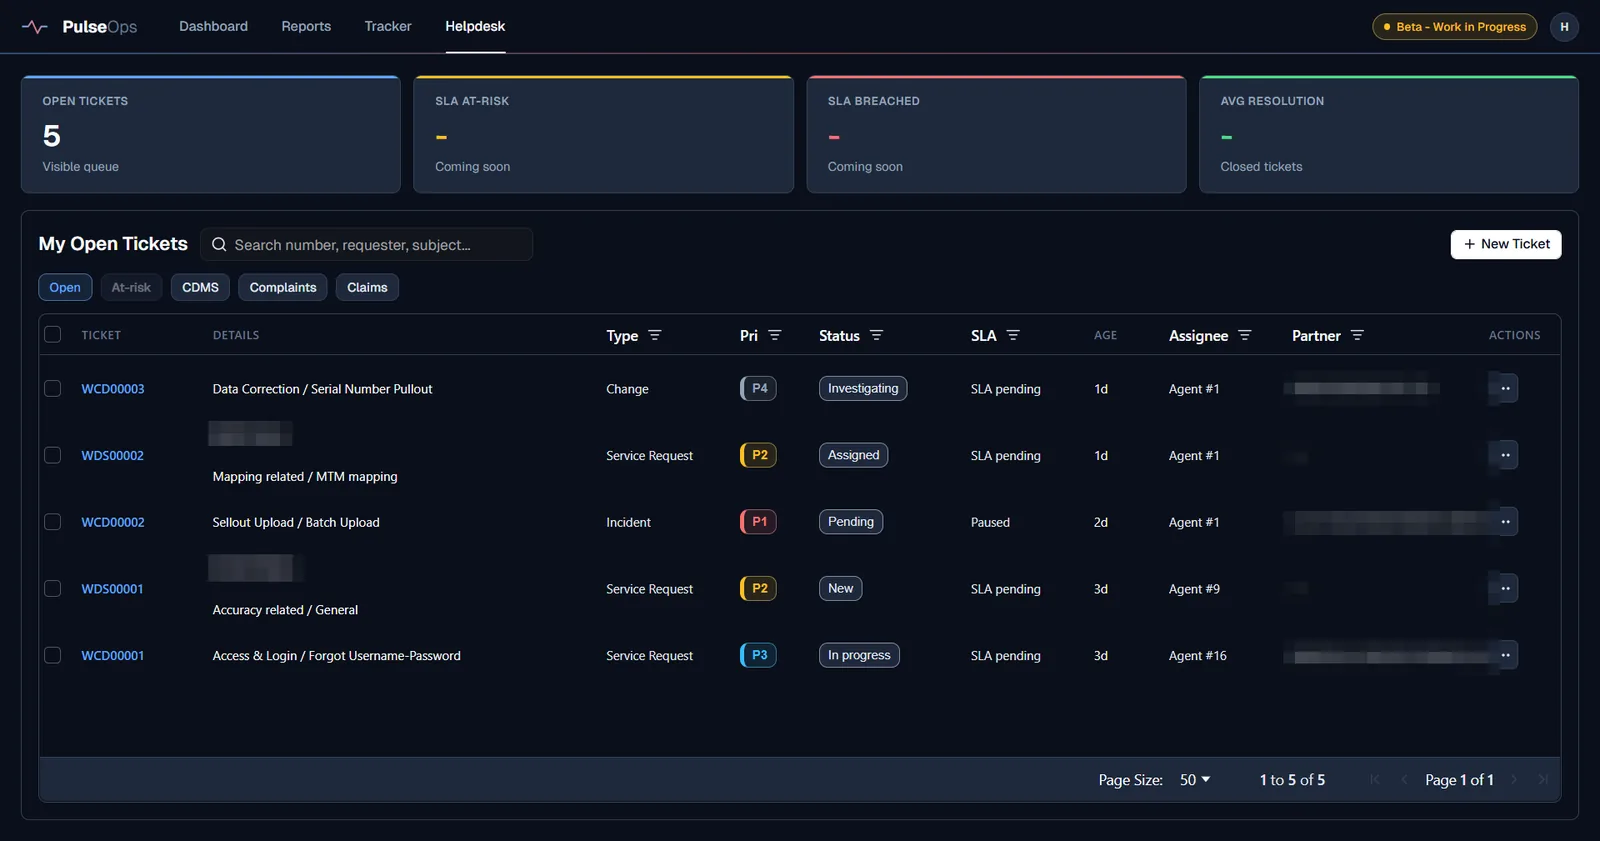Click the Open Tickets summary card
This screenshot has width=1600, height=841.
tap(211, 134)
